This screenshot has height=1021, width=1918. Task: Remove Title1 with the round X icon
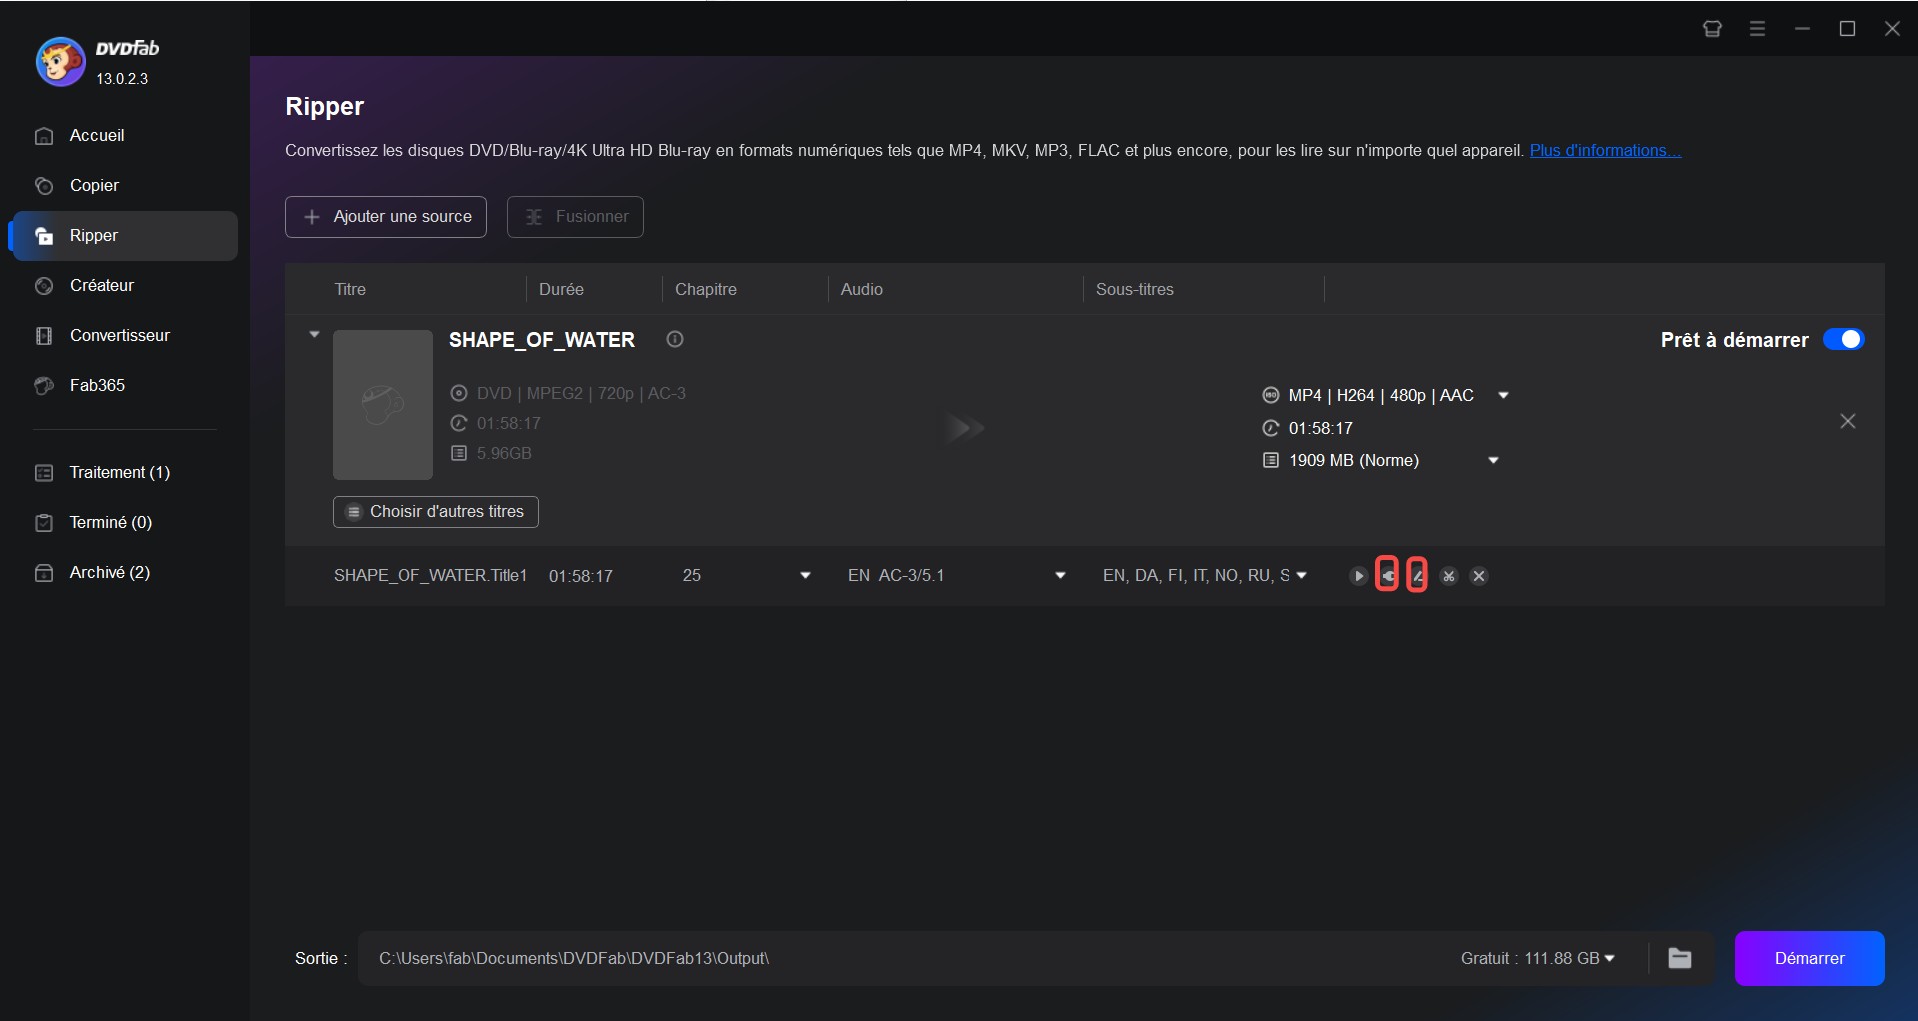pyautogui.click(x=1479, y=576)
